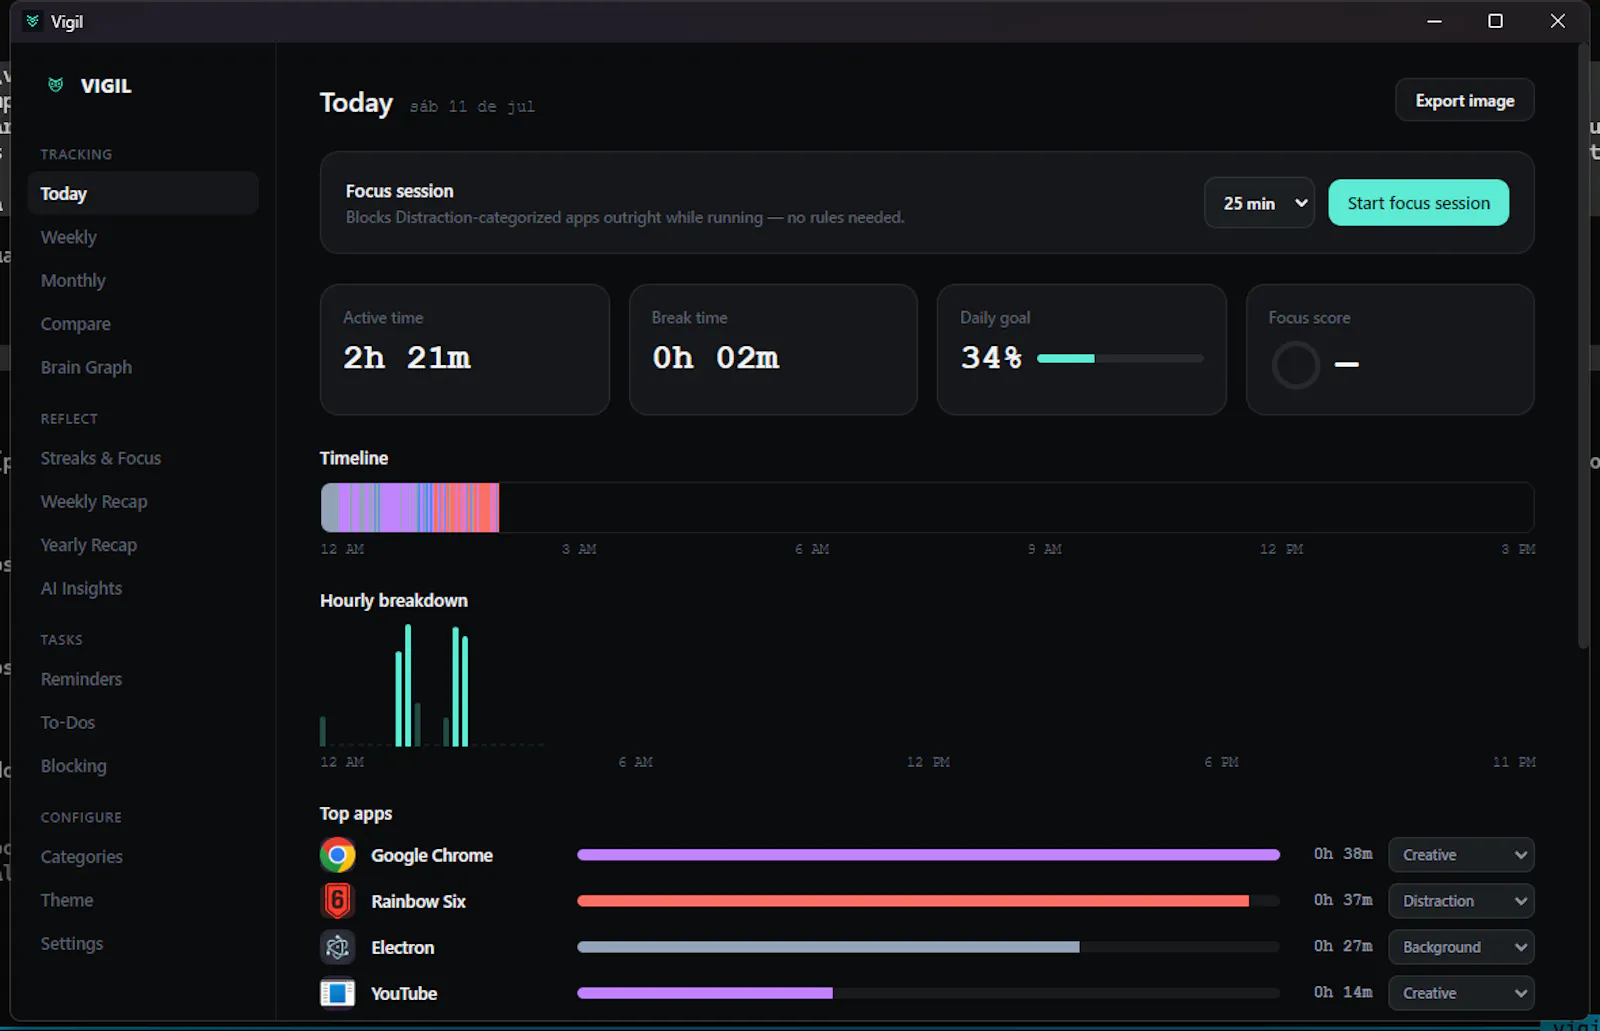Change Google Chrome category dropdown
The width and height of the screenshot is (1600, 1031).
1461,855
